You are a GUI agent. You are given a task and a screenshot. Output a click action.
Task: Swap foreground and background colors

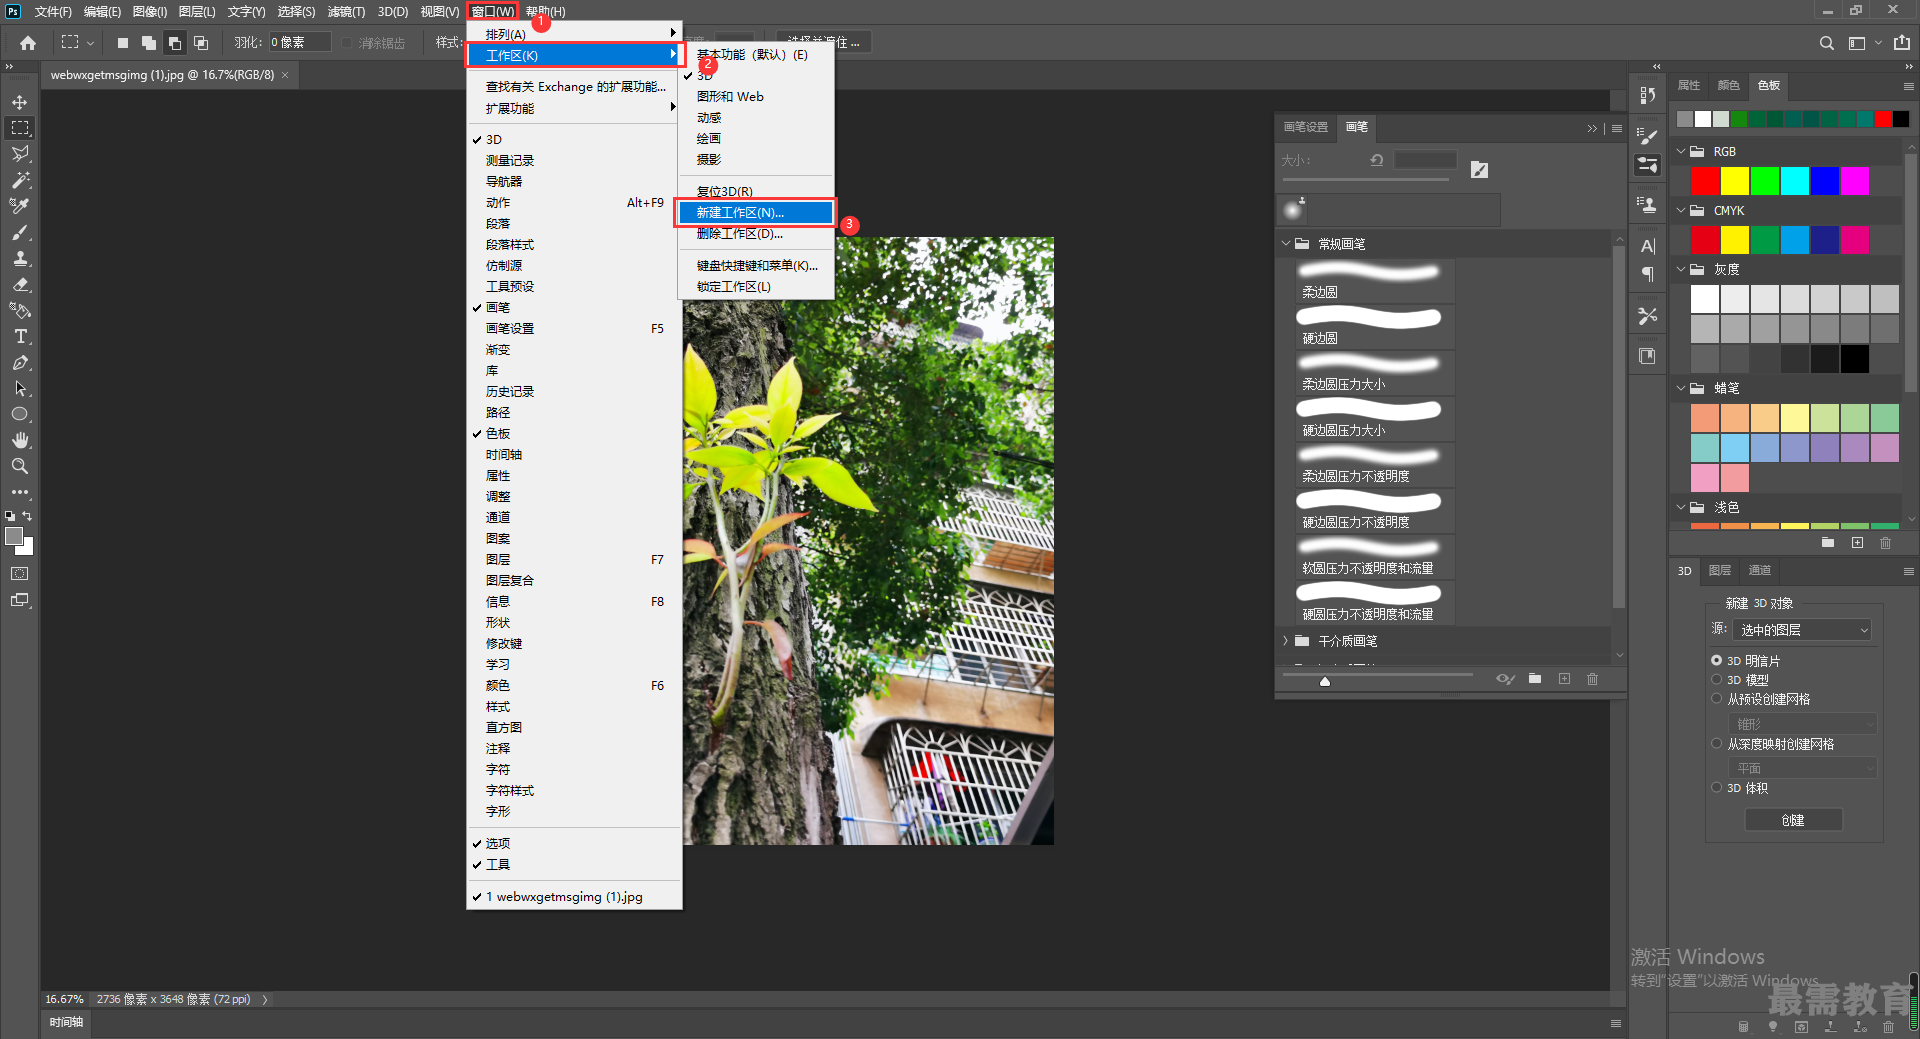[x=28, y=516]
